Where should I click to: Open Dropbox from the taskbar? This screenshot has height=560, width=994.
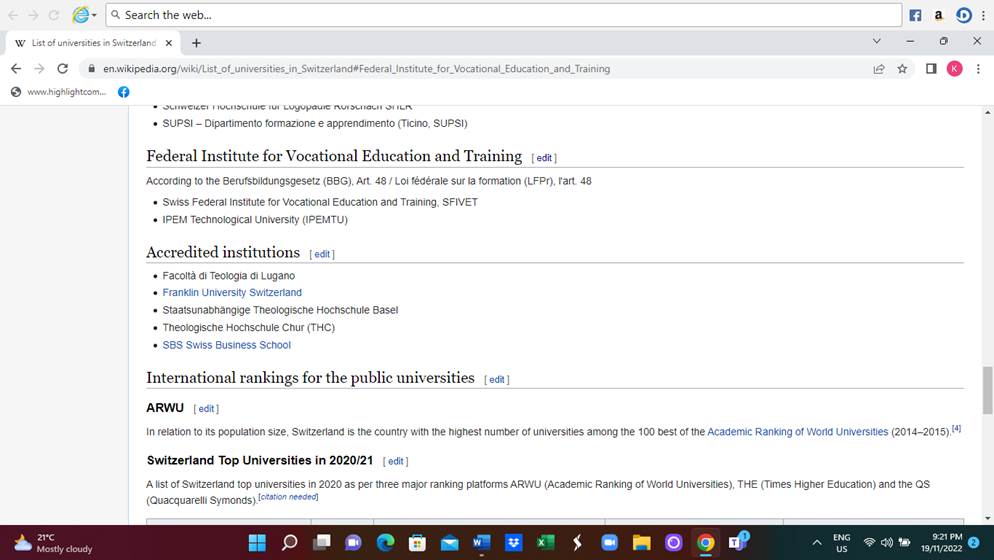(x=513, y=543)
